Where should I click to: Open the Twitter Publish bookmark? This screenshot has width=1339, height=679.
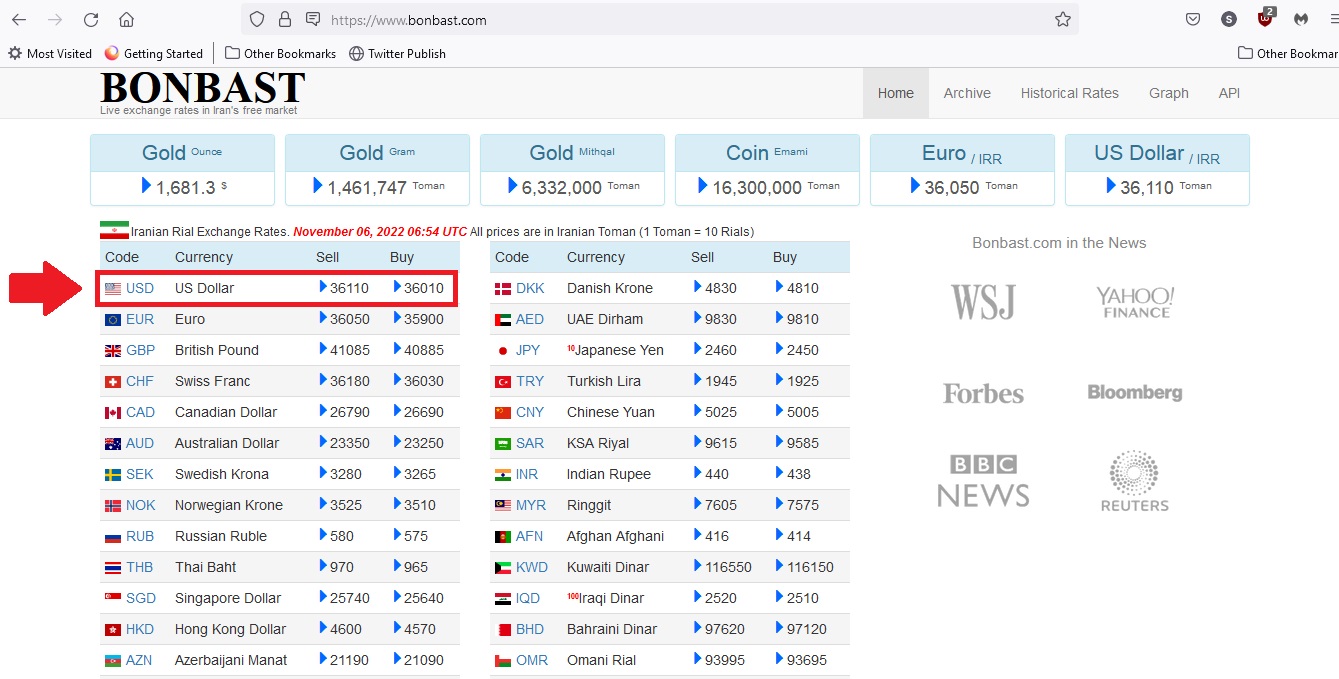397,54
